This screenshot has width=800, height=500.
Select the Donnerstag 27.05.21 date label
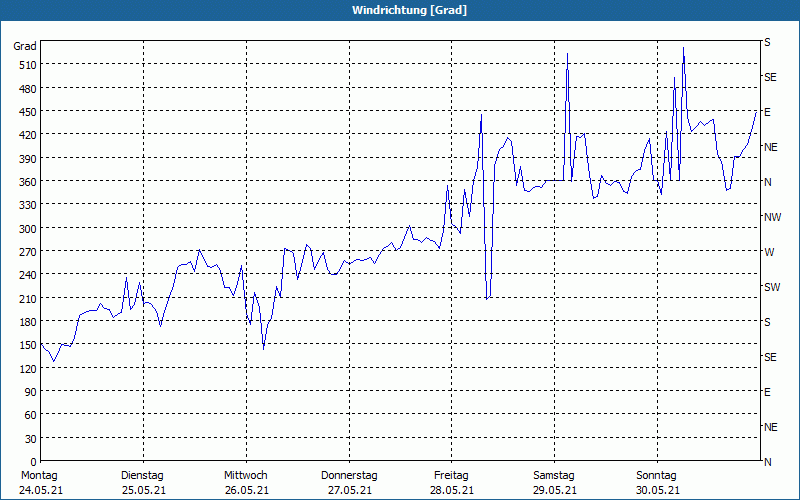348,482
